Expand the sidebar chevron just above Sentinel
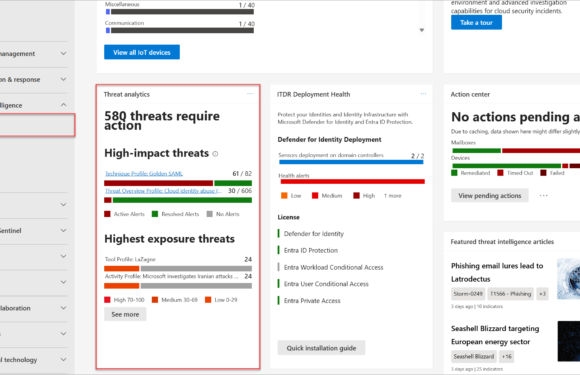This screenshot has height=375, width=580. 64,205
